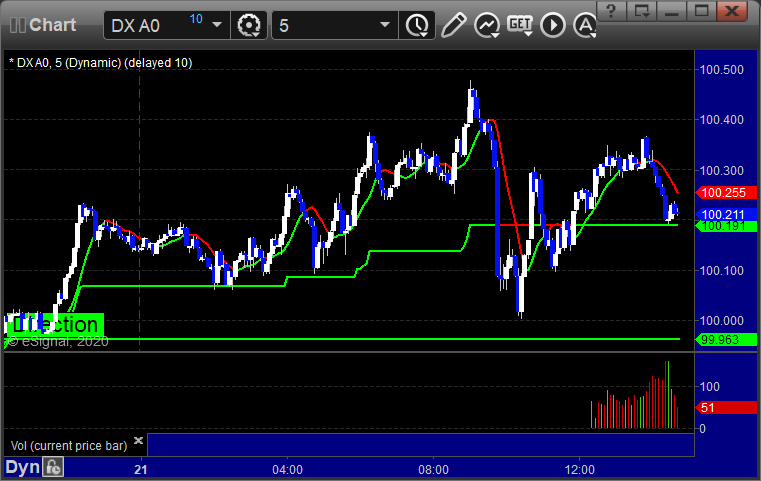Screen dimensions: 761x481
Task: Open the time template clock icon
Action: pos(417,25)
